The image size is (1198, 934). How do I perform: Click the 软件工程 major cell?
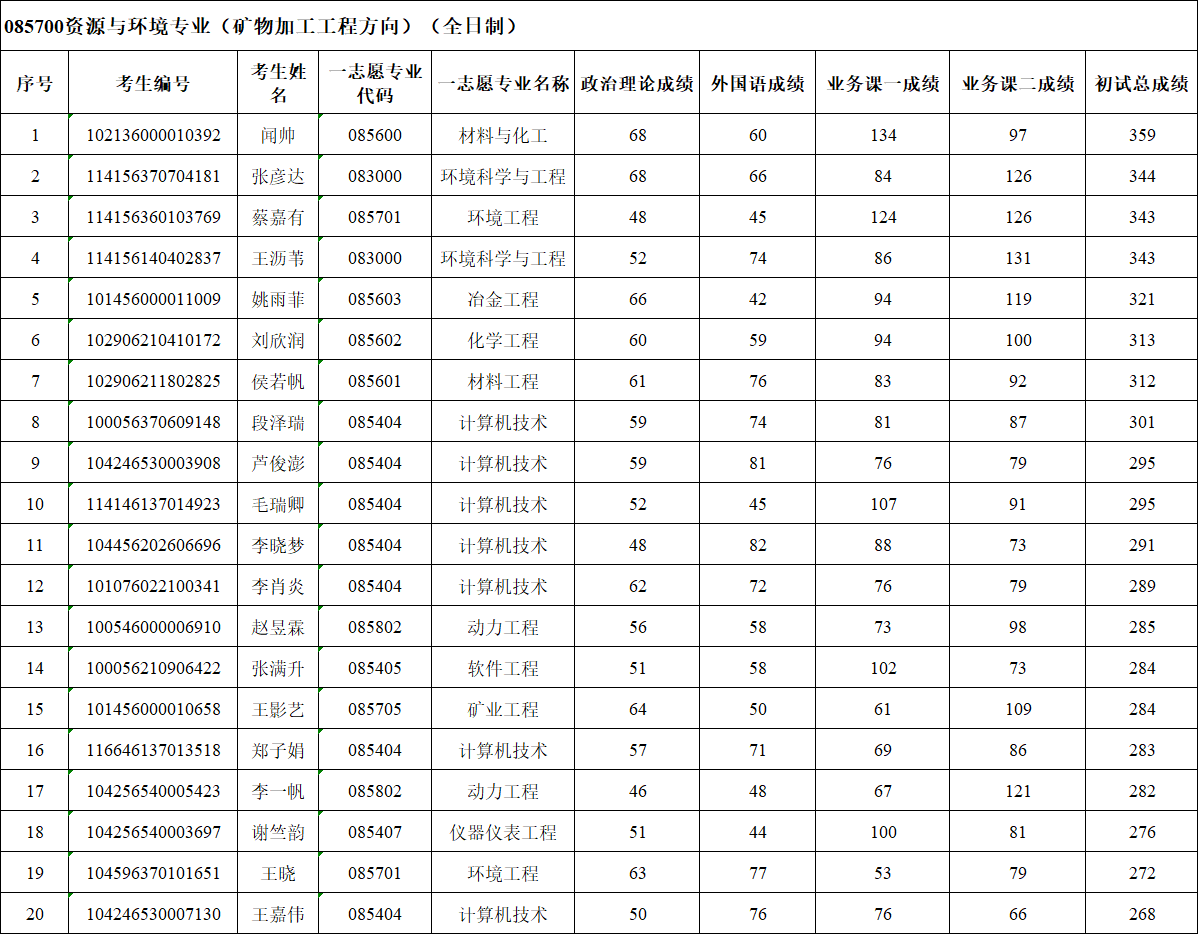point(503,668)
